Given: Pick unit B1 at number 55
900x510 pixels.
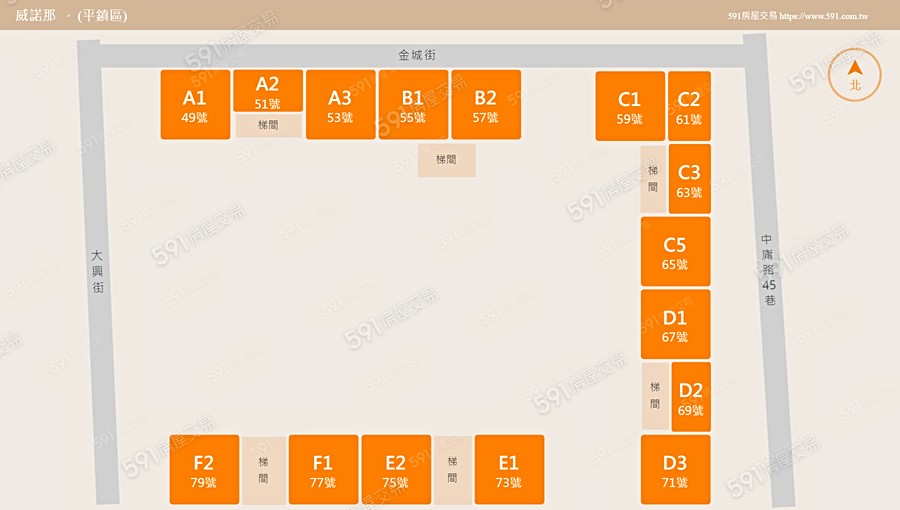Looking at the screenshot, I should (x=413, y=105).
